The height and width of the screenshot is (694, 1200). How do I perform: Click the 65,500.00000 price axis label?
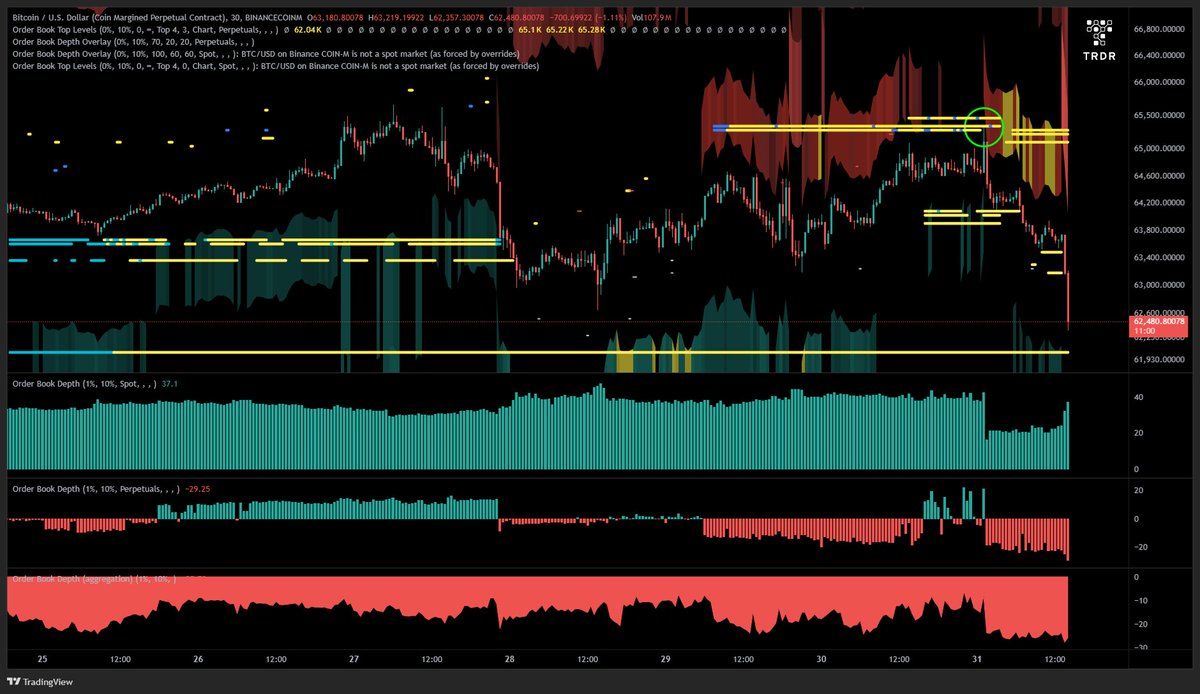coord(1159,117)
